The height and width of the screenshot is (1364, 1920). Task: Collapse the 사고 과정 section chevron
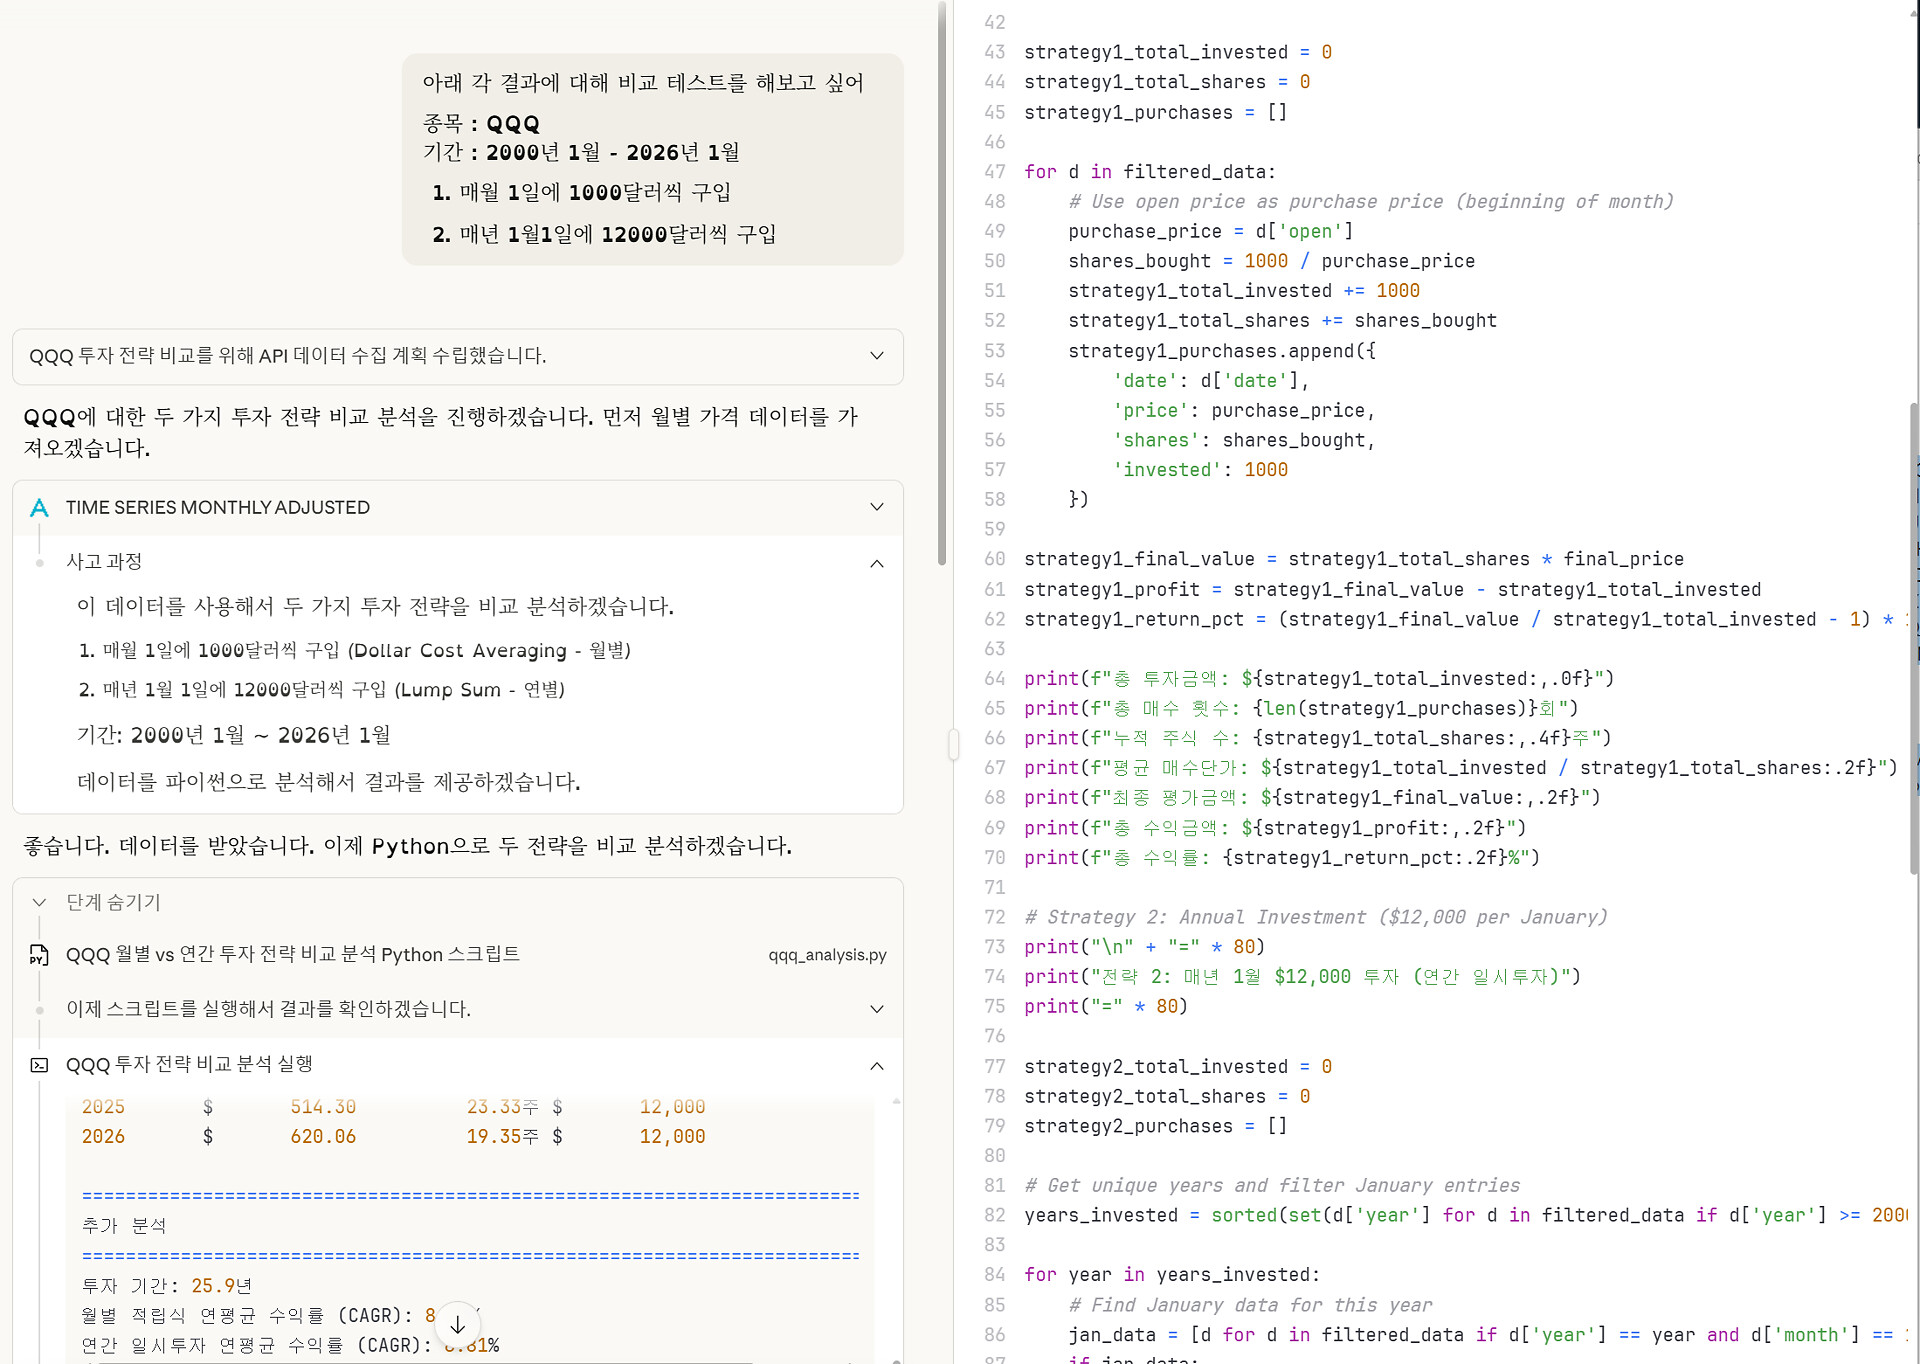click(x=876, y=563)
